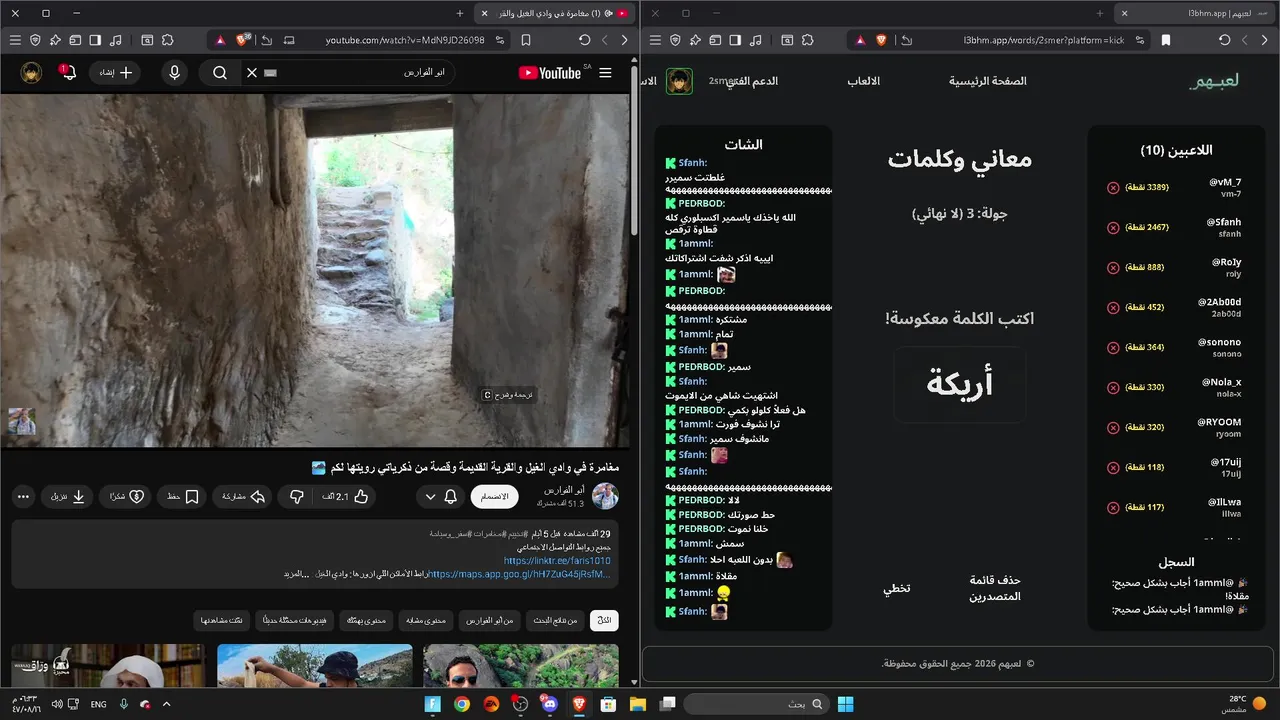Open الدعم الفني in l3bhm navigation
1280x720 pixels.
click(x=753, y=81)
